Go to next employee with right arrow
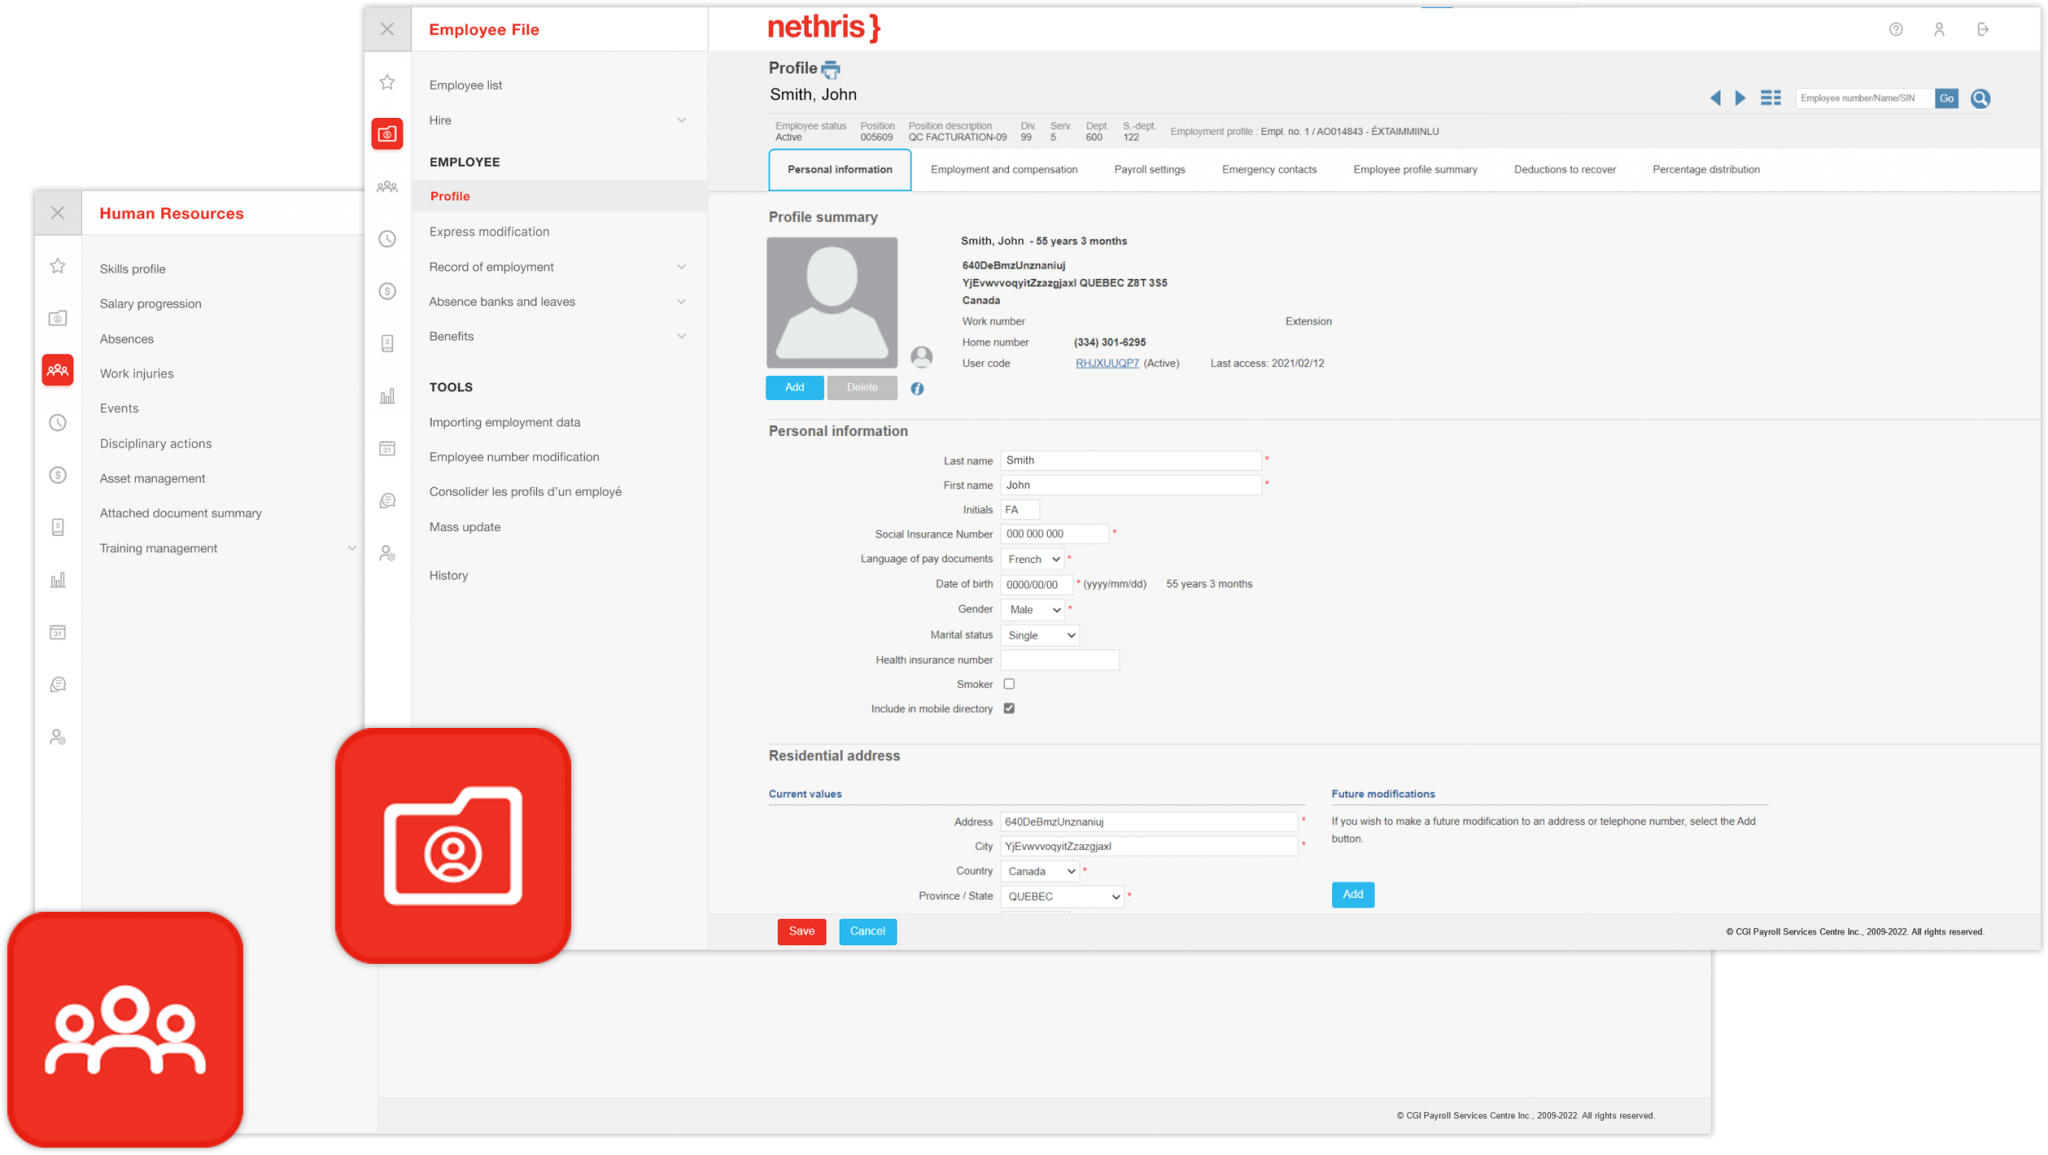Image resolution: width=2048 pixels, height=1155 pixels. [1740, 98]
